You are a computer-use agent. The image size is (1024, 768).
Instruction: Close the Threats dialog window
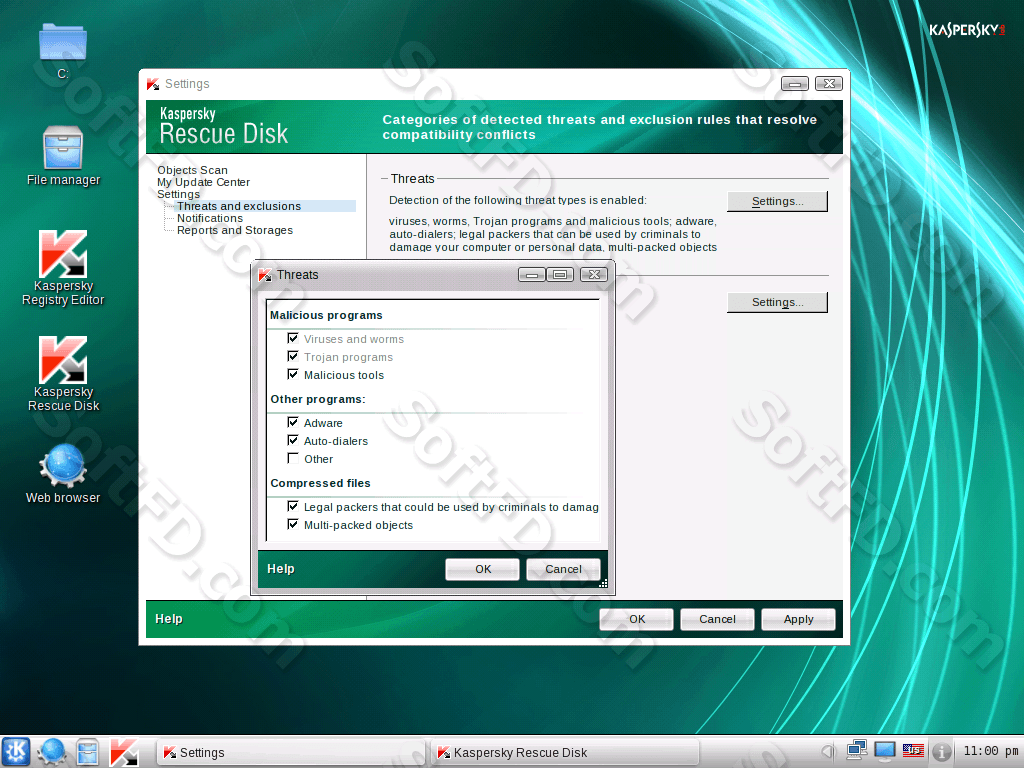(594, 274)
